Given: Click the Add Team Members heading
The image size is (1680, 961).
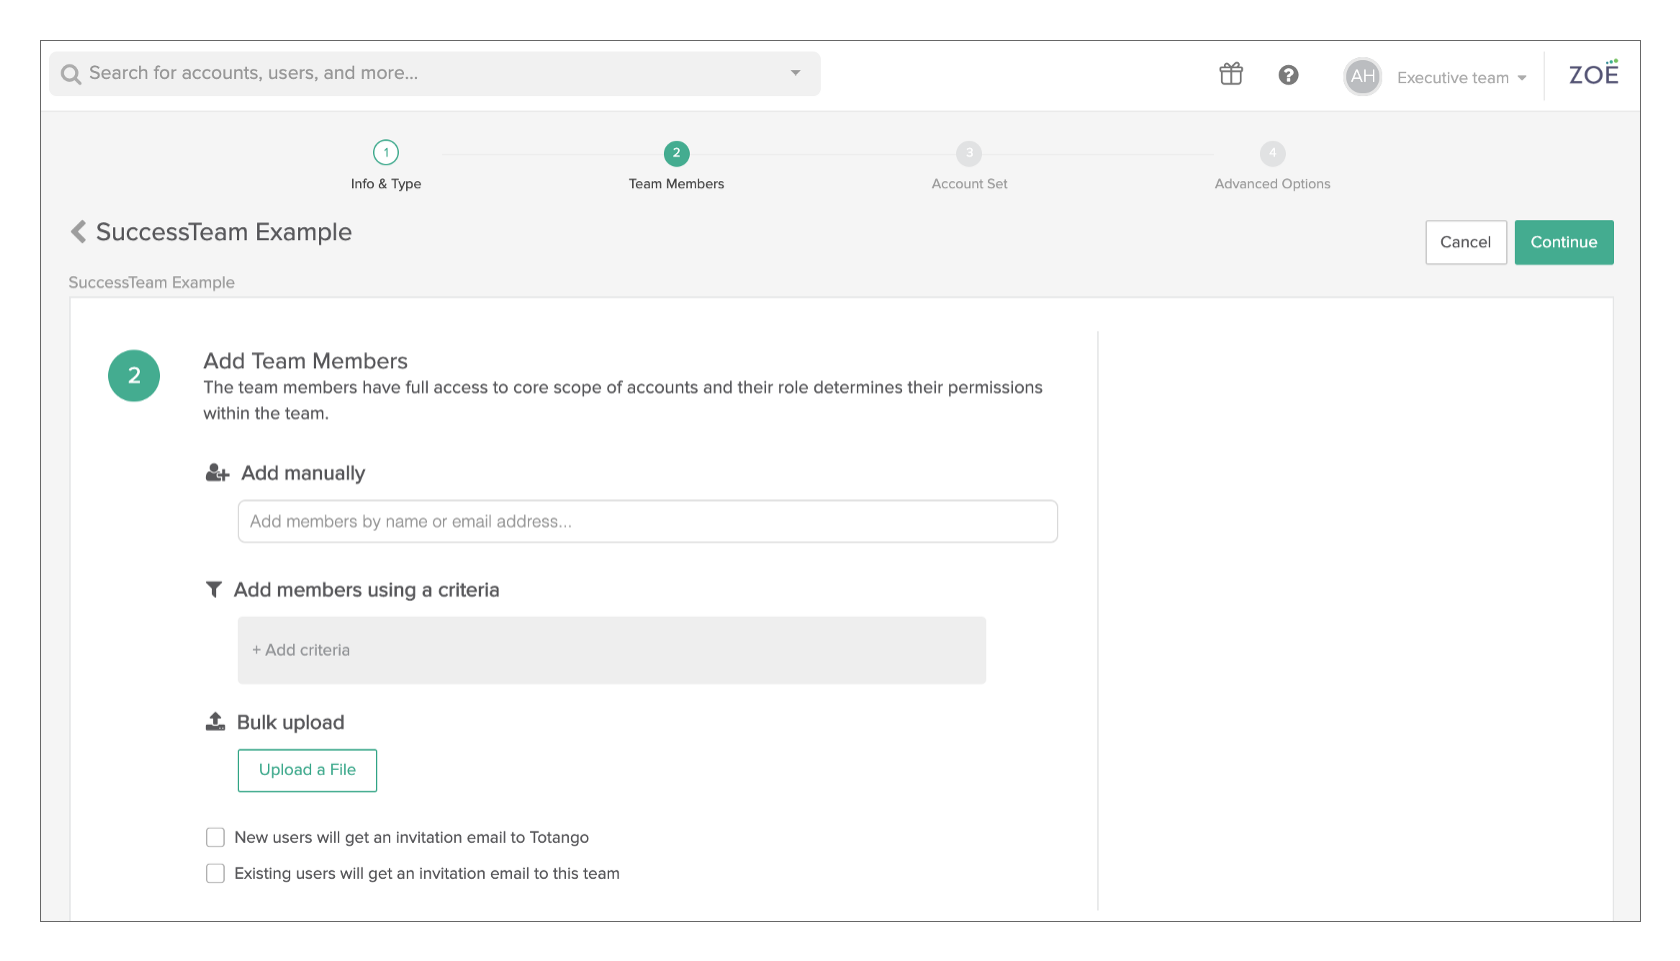Looking at the screenshot, I should coord(306,361).
